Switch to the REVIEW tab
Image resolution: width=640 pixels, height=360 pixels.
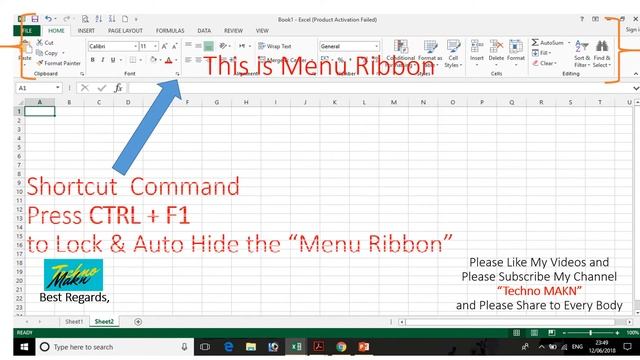coord(233,31)
